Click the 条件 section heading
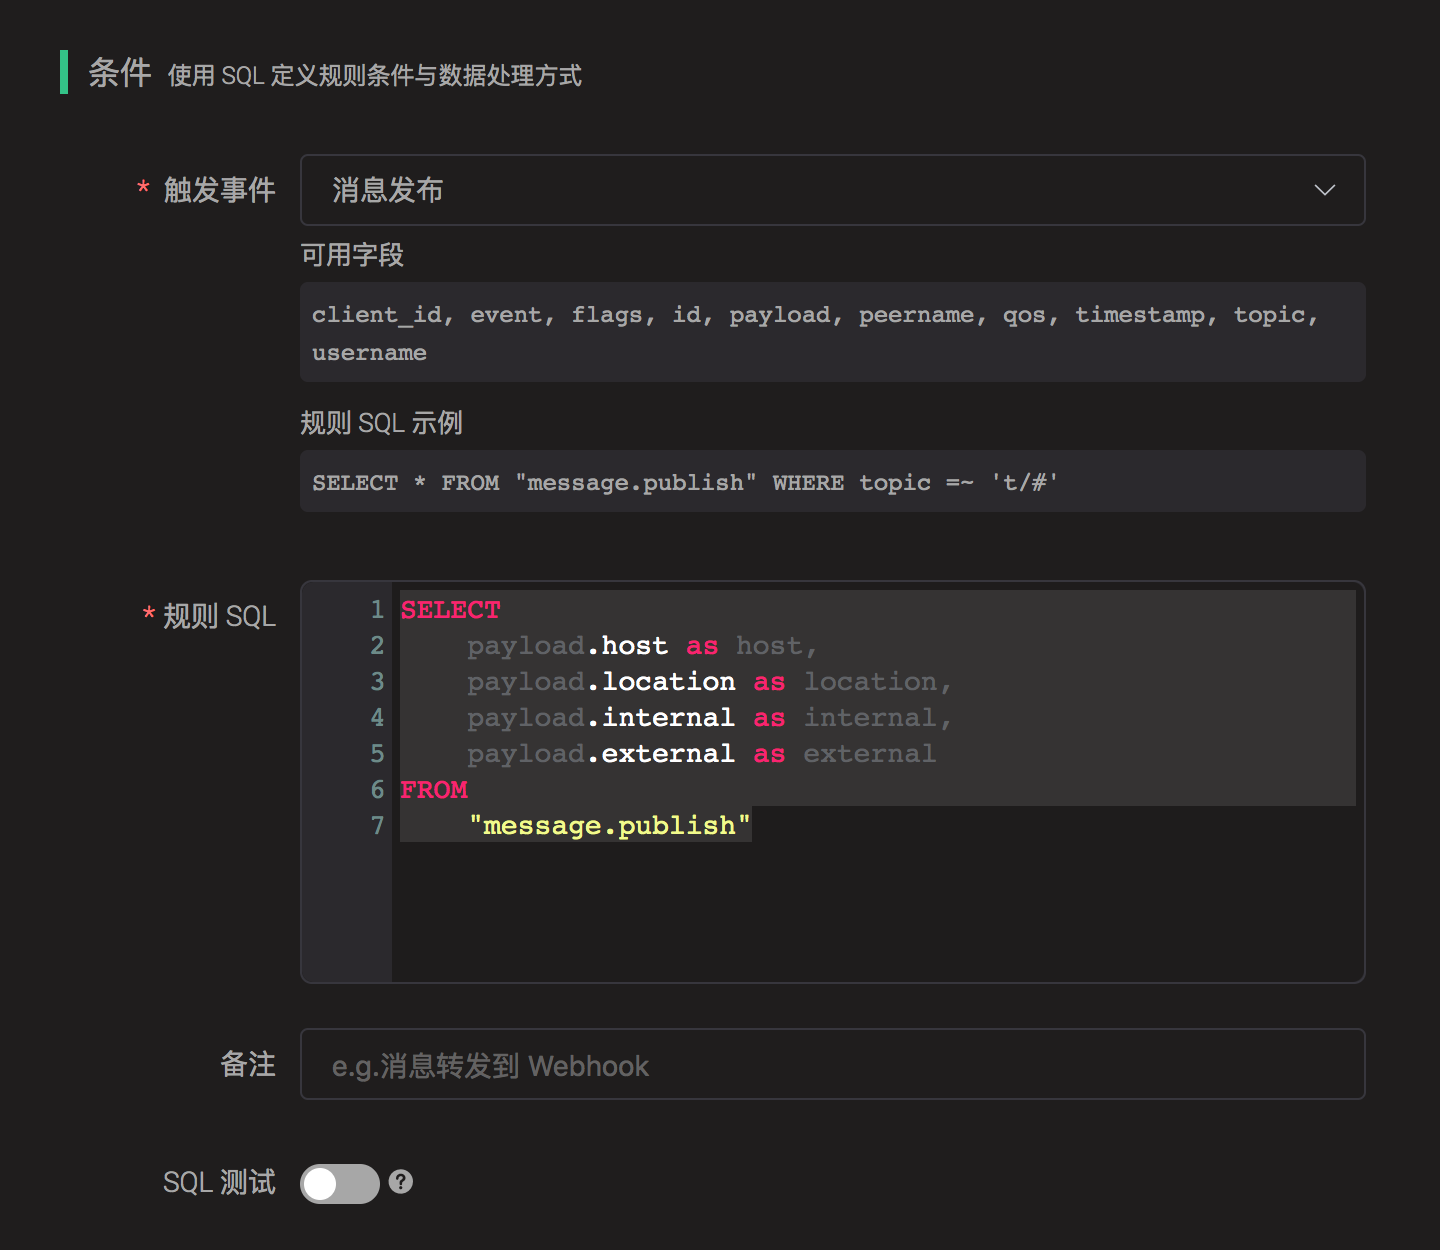The height and width of the screenshot is (1250, 1440). (x=119, y=73)
